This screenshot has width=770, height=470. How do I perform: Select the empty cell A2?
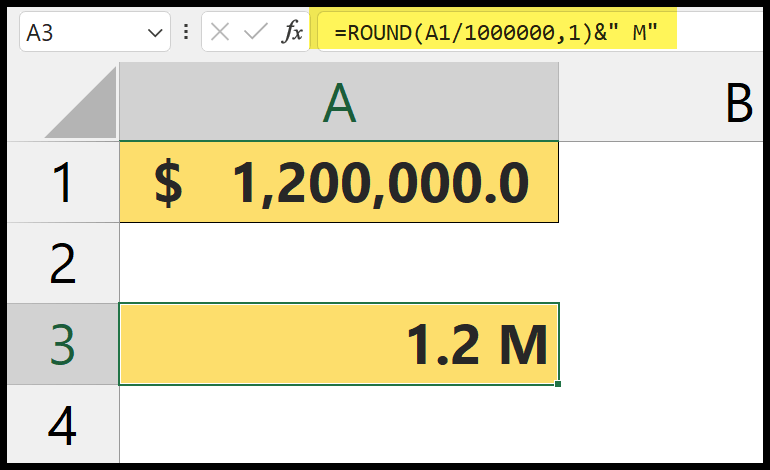click(x=338, y=262)
